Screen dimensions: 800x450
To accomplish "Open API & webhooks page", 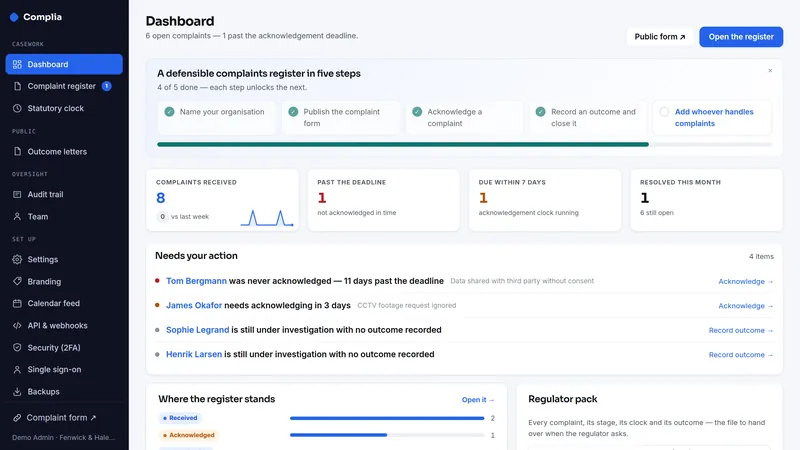I will [x=64, y=326].
